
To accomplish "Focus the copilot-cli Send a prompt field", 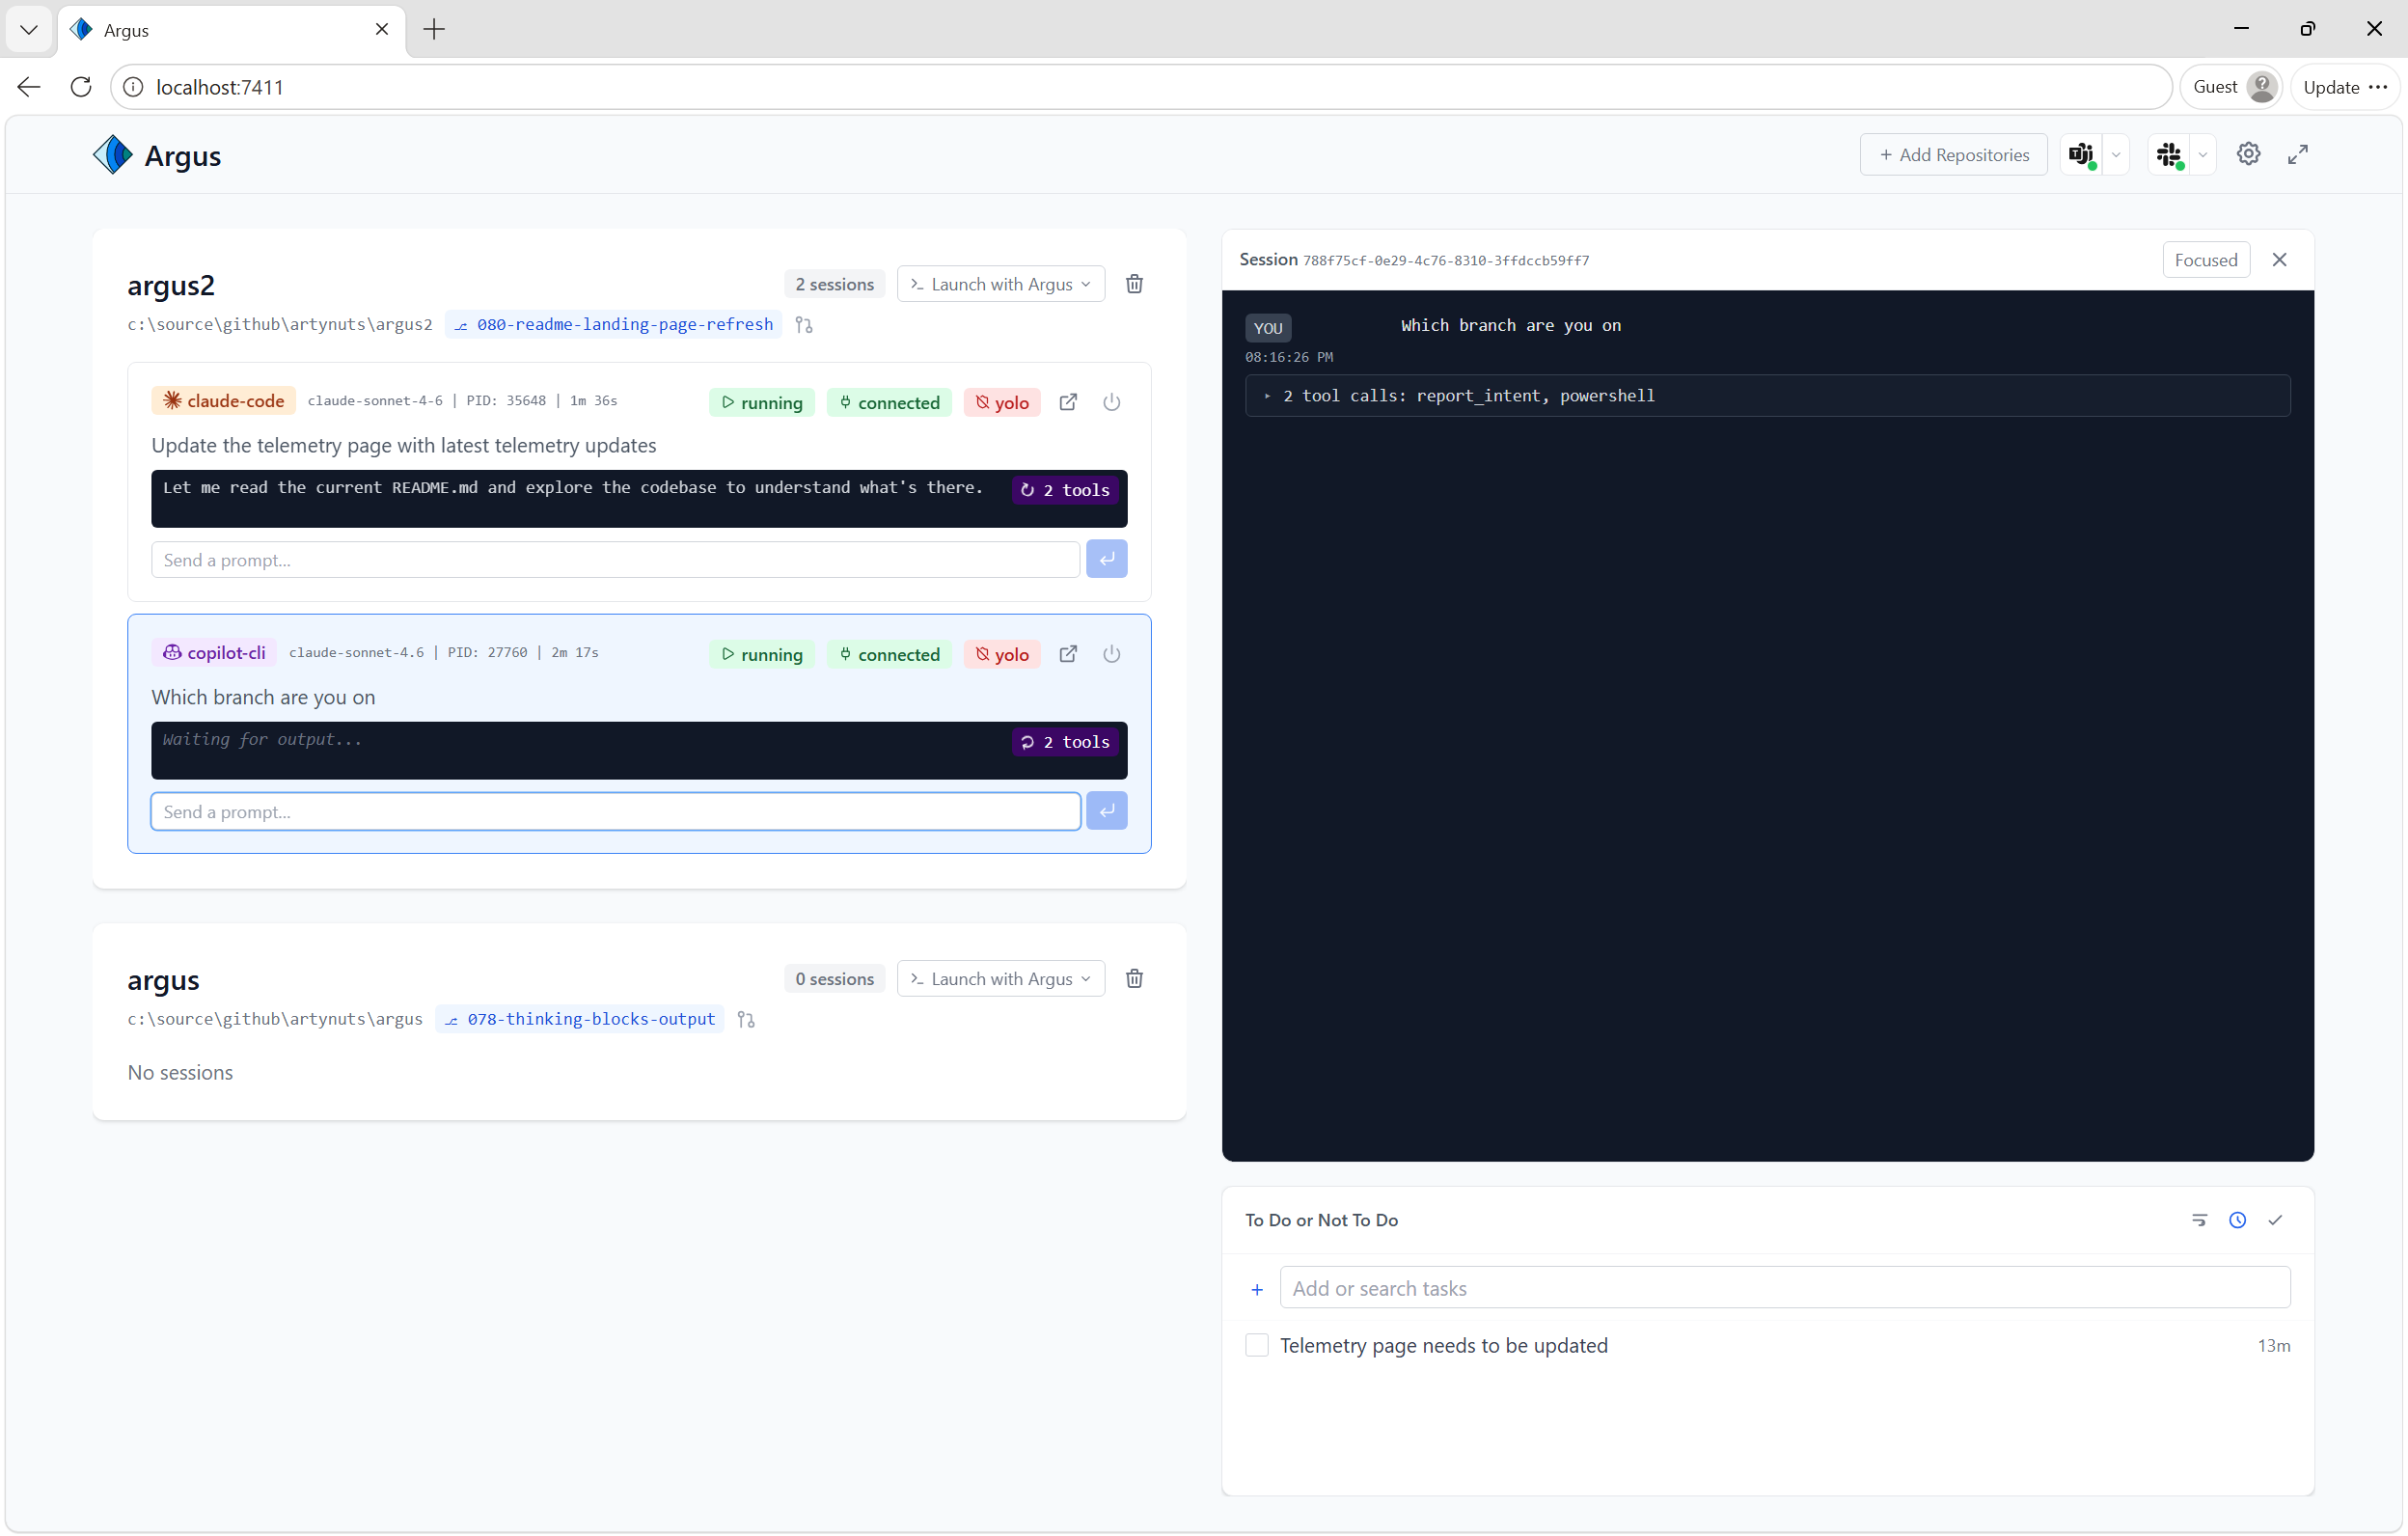I will 615,812.
